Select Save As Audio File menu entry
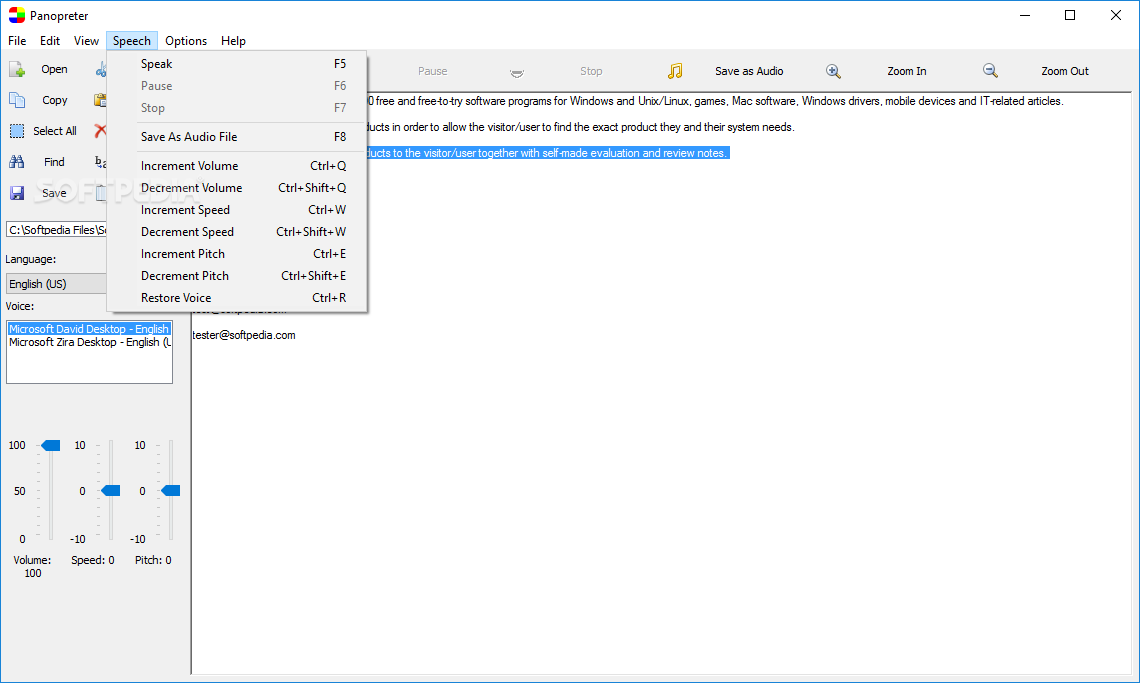1140x683 pixels. pyautogui.click(x=237, y=137)
